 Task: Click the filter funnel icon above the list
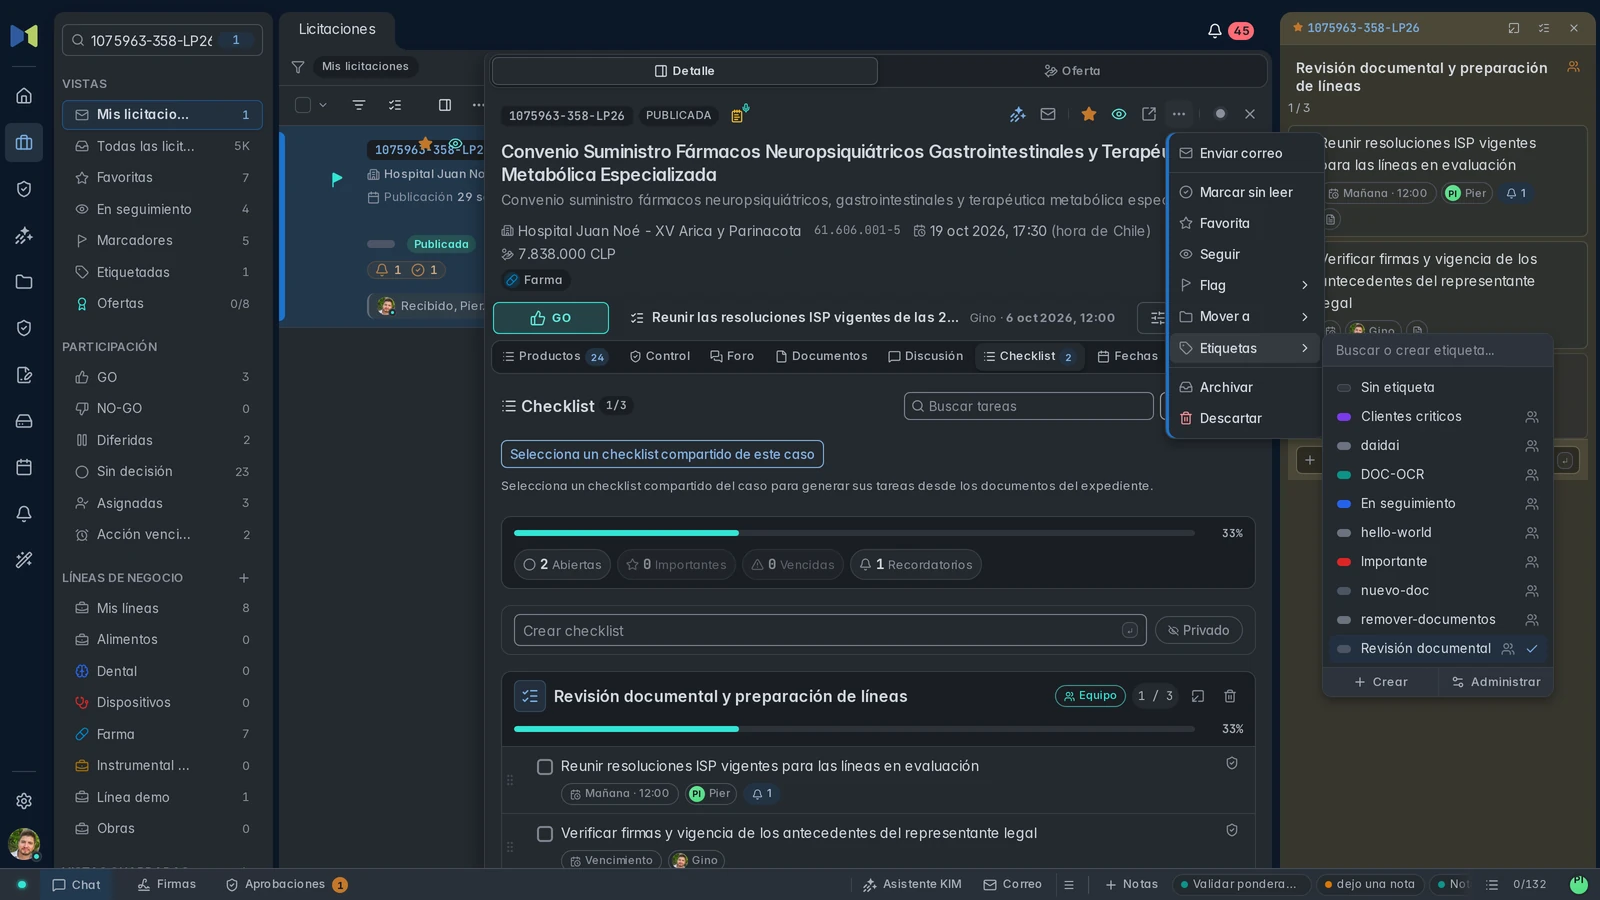click(298, 67)
